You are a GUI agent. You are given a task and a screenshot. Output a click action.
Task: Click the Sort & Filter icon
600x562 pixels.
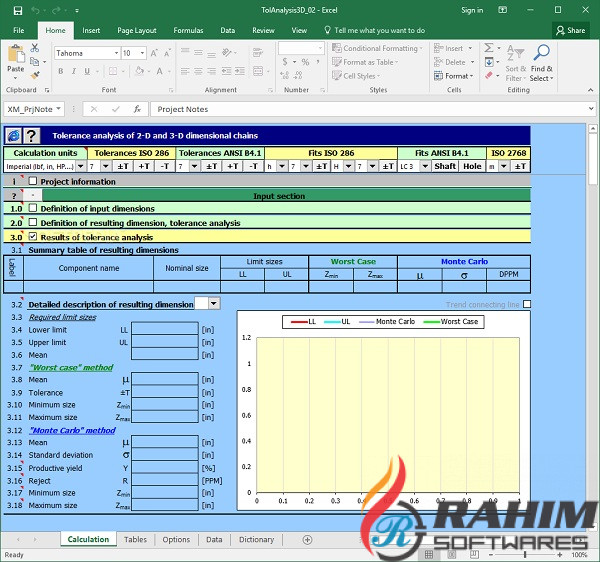(x=515, y=62)
